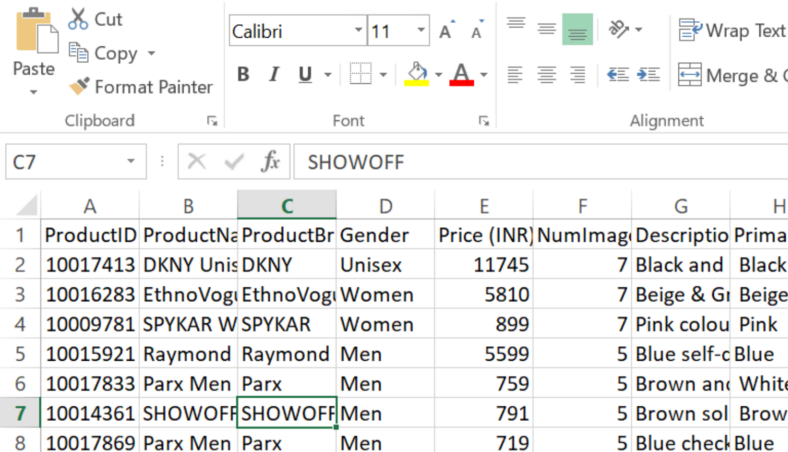Image resolution: width=788 pixels, height=452 pixels.
Task: Click the selected SHOWOFF cell C7
Action: tap(287, 413)
